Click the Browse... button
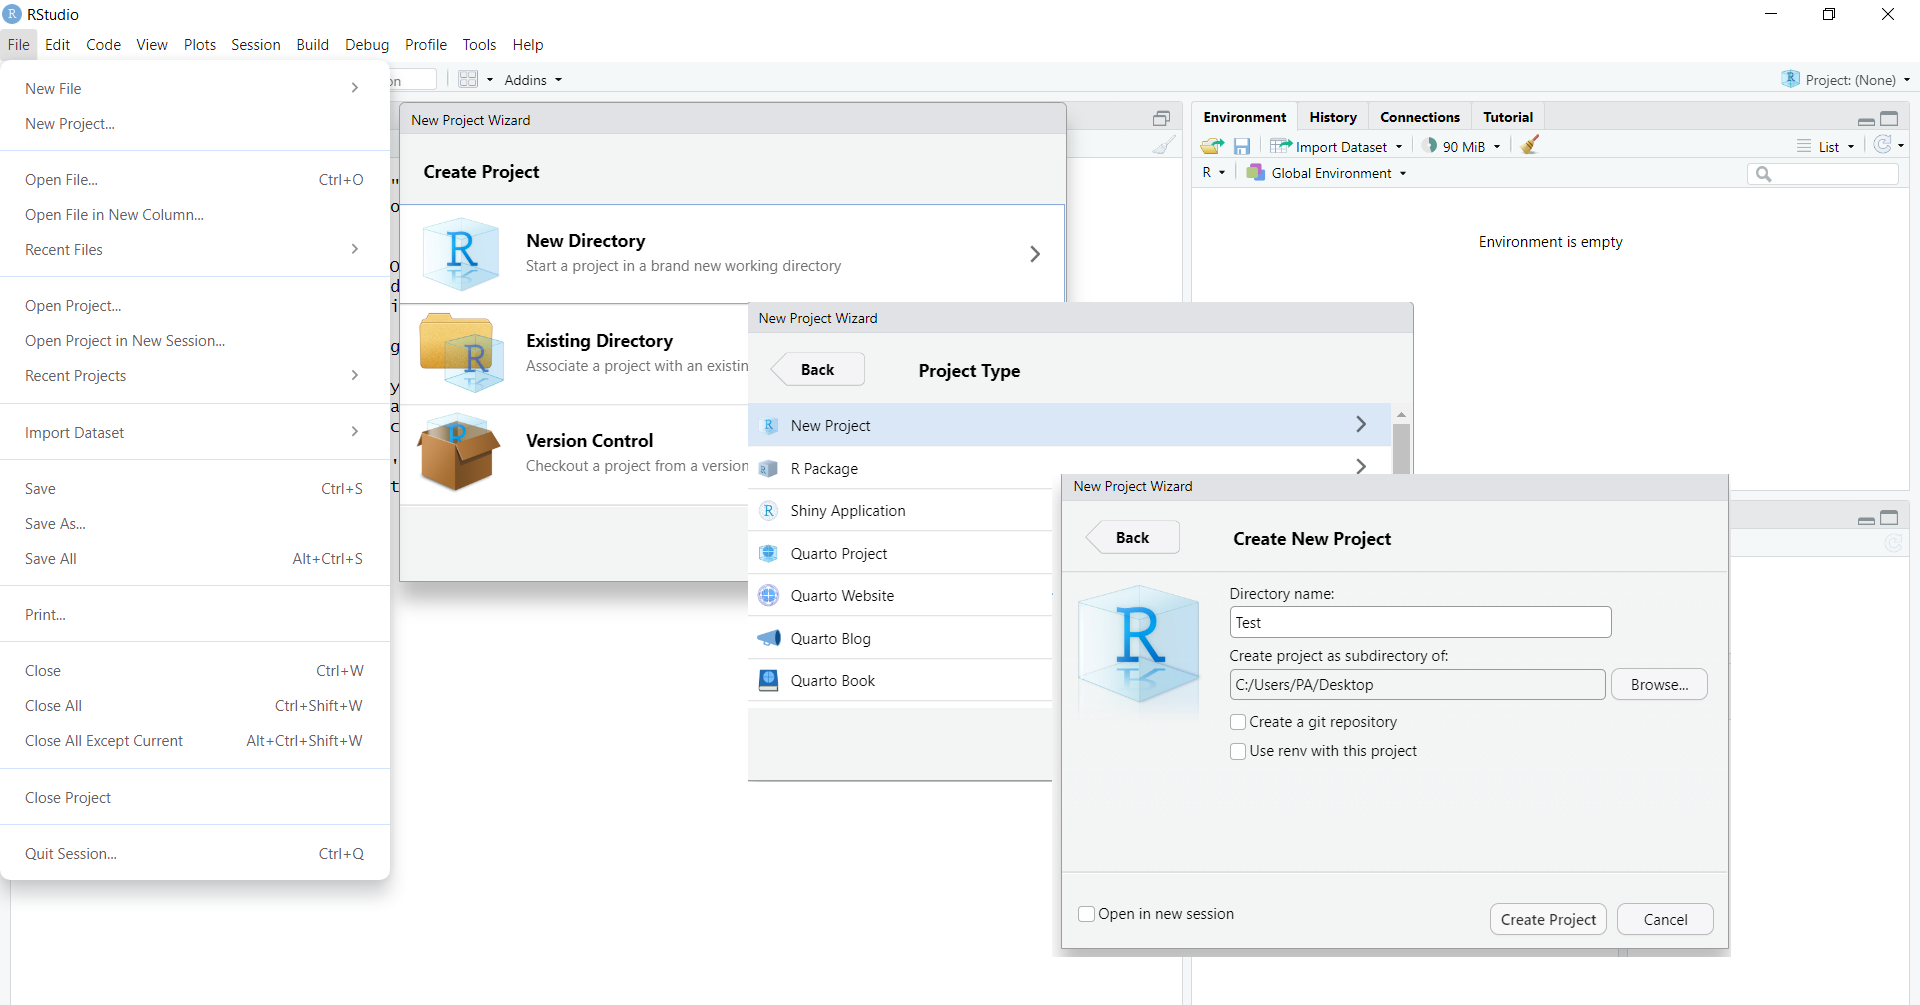 1659,685
